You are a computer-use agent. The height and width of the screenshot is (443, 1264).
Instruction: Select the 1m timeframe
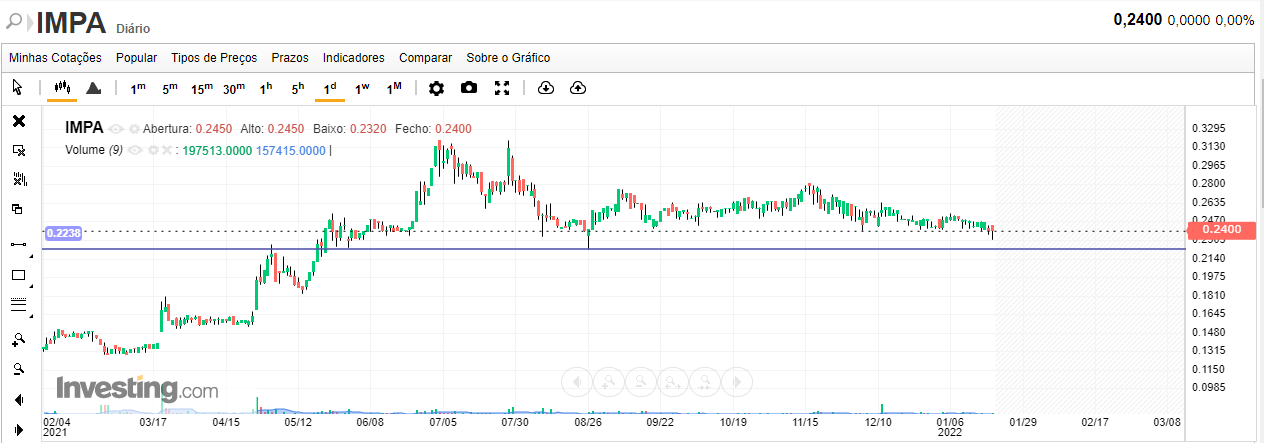(x=138, y=88)
